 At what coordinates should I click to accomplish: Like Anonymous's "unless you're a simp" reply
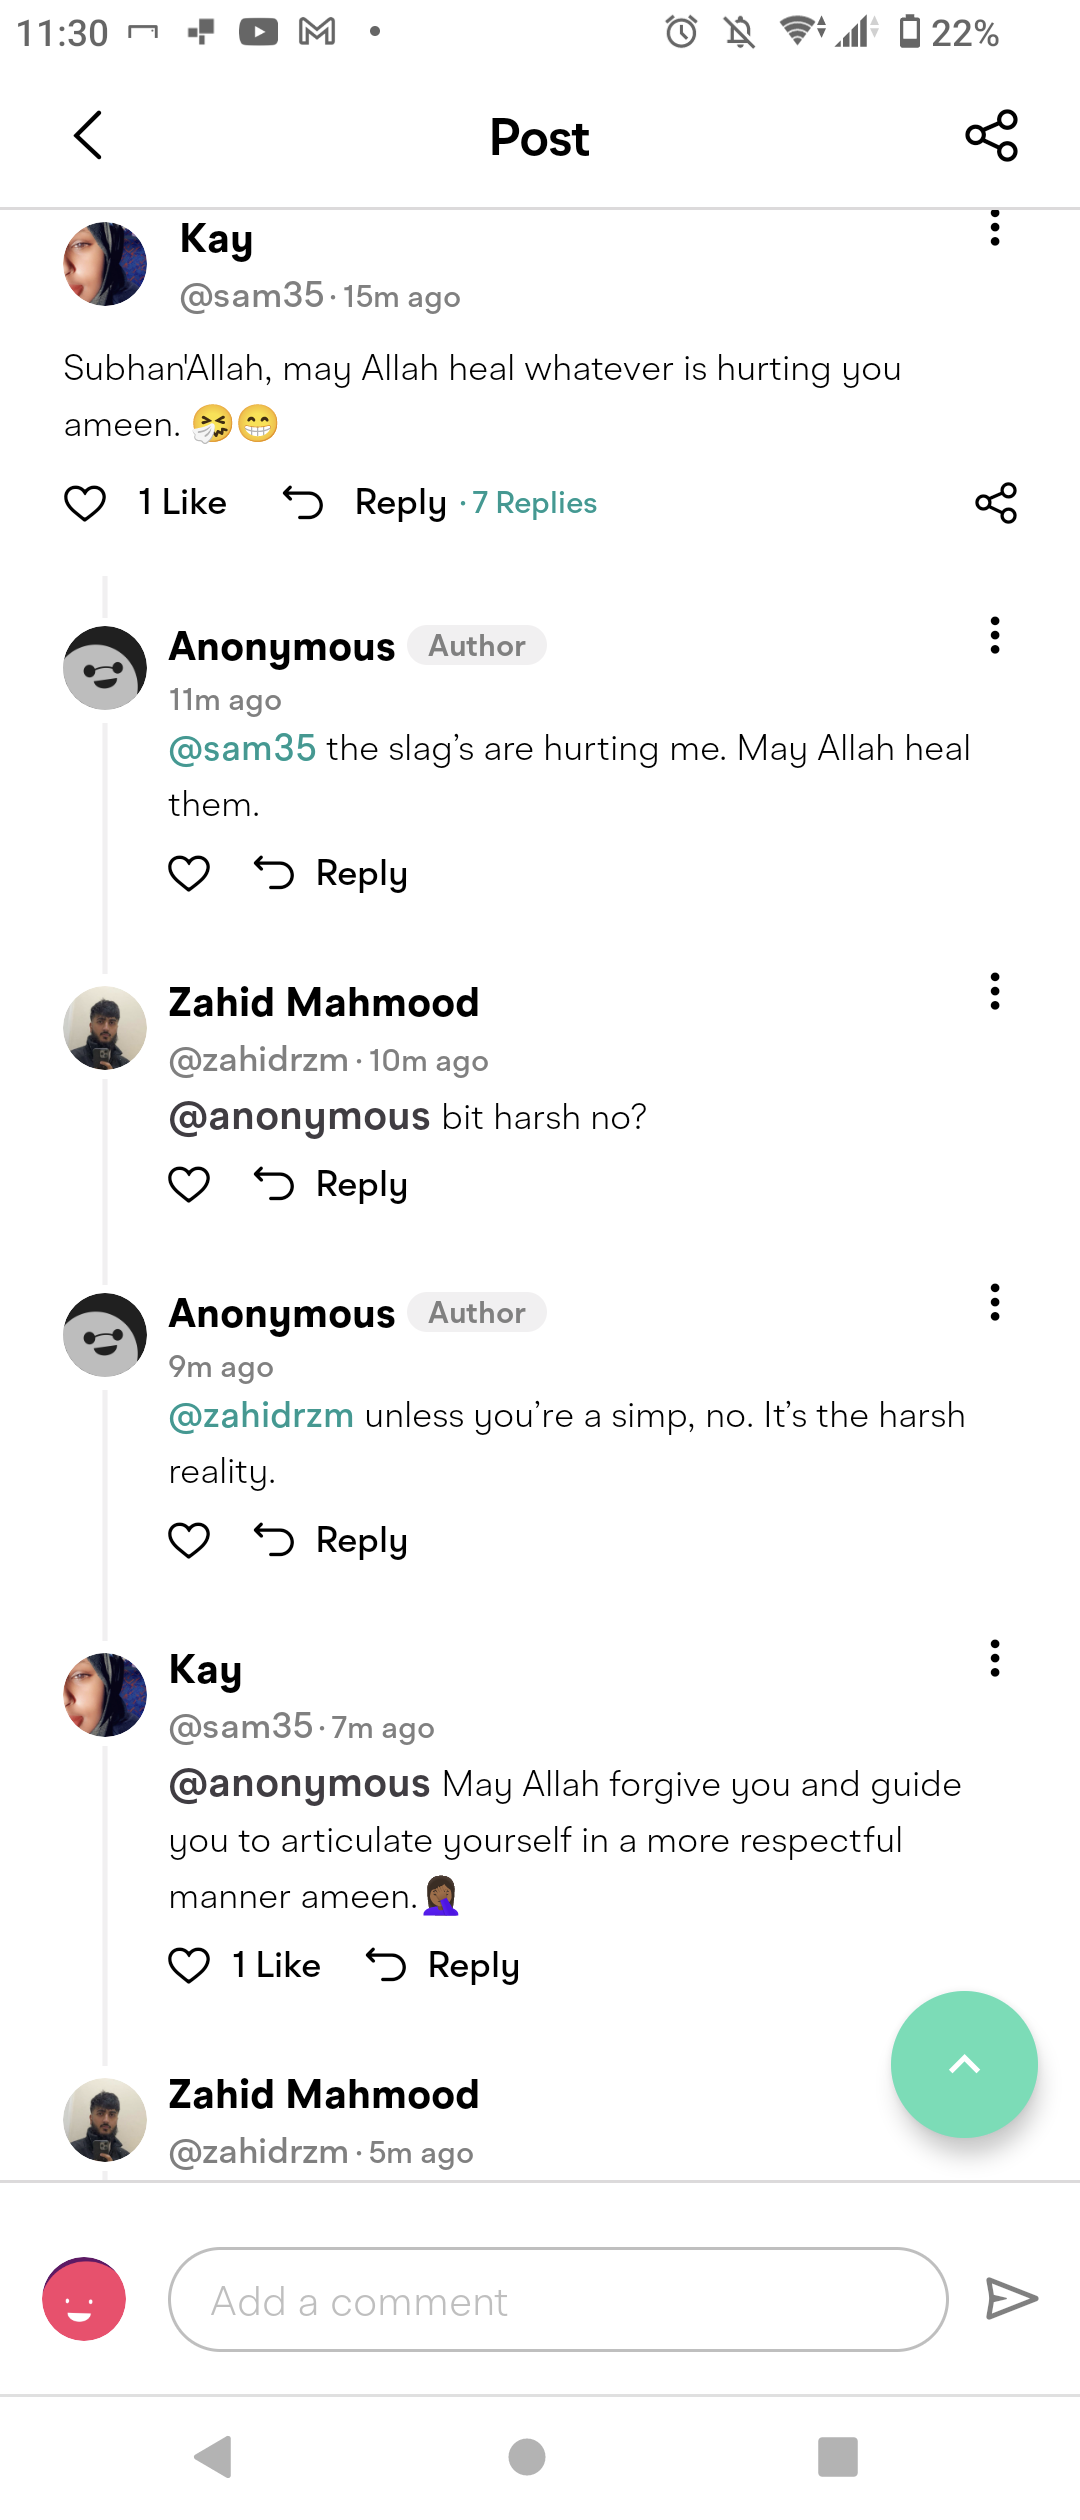click(189, 1540)
